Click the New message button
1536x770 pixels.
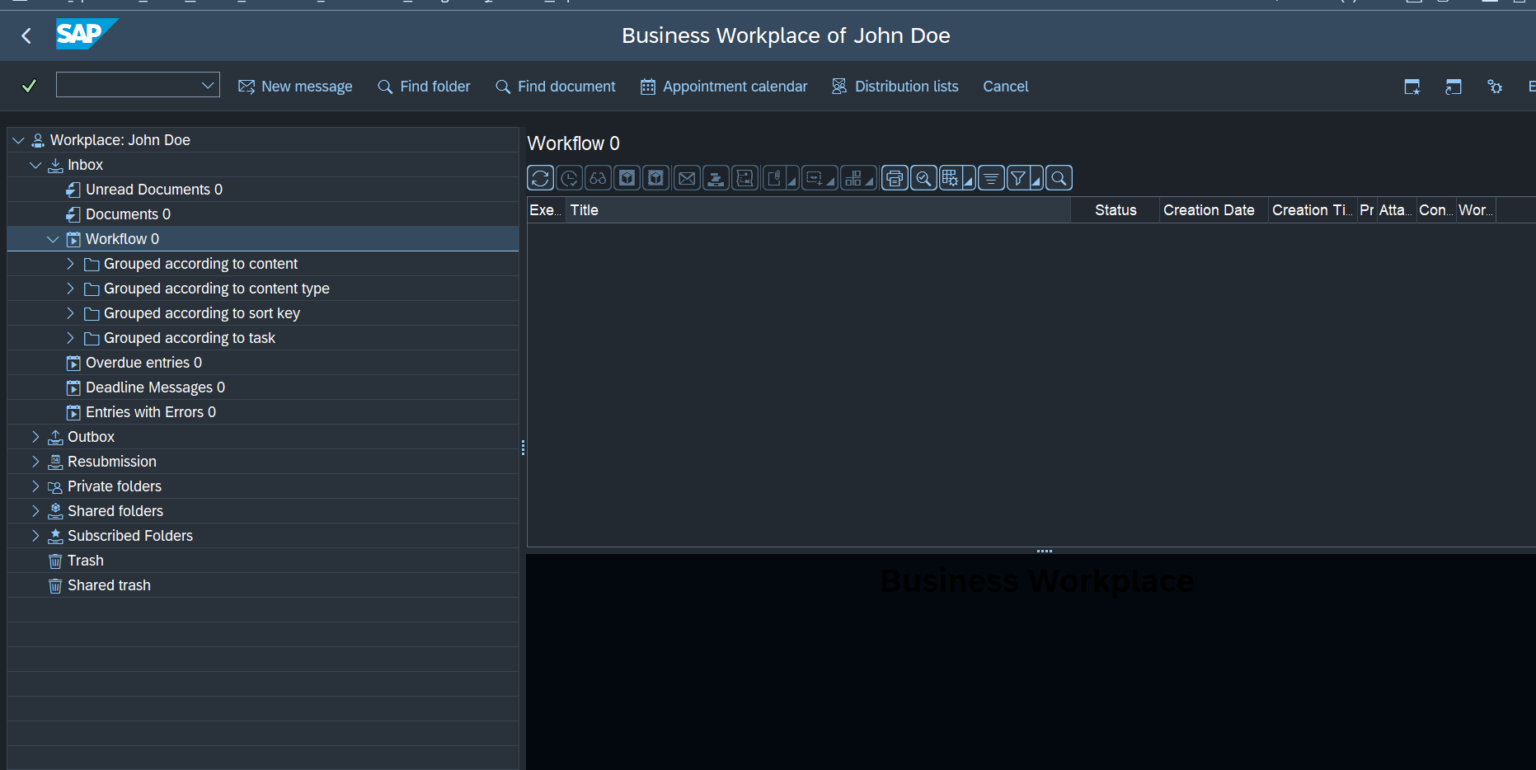click(295, 87)
